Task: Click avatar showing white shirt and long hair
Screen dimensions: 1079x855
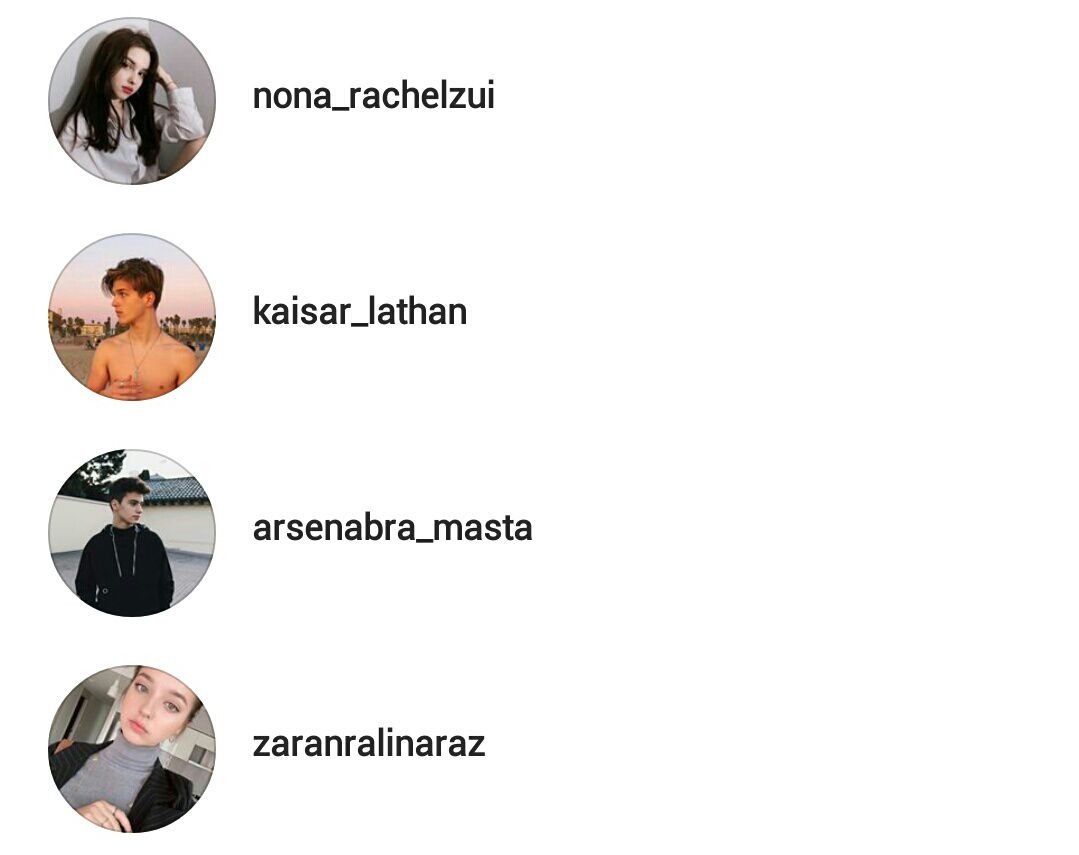Action: [131, 101]
